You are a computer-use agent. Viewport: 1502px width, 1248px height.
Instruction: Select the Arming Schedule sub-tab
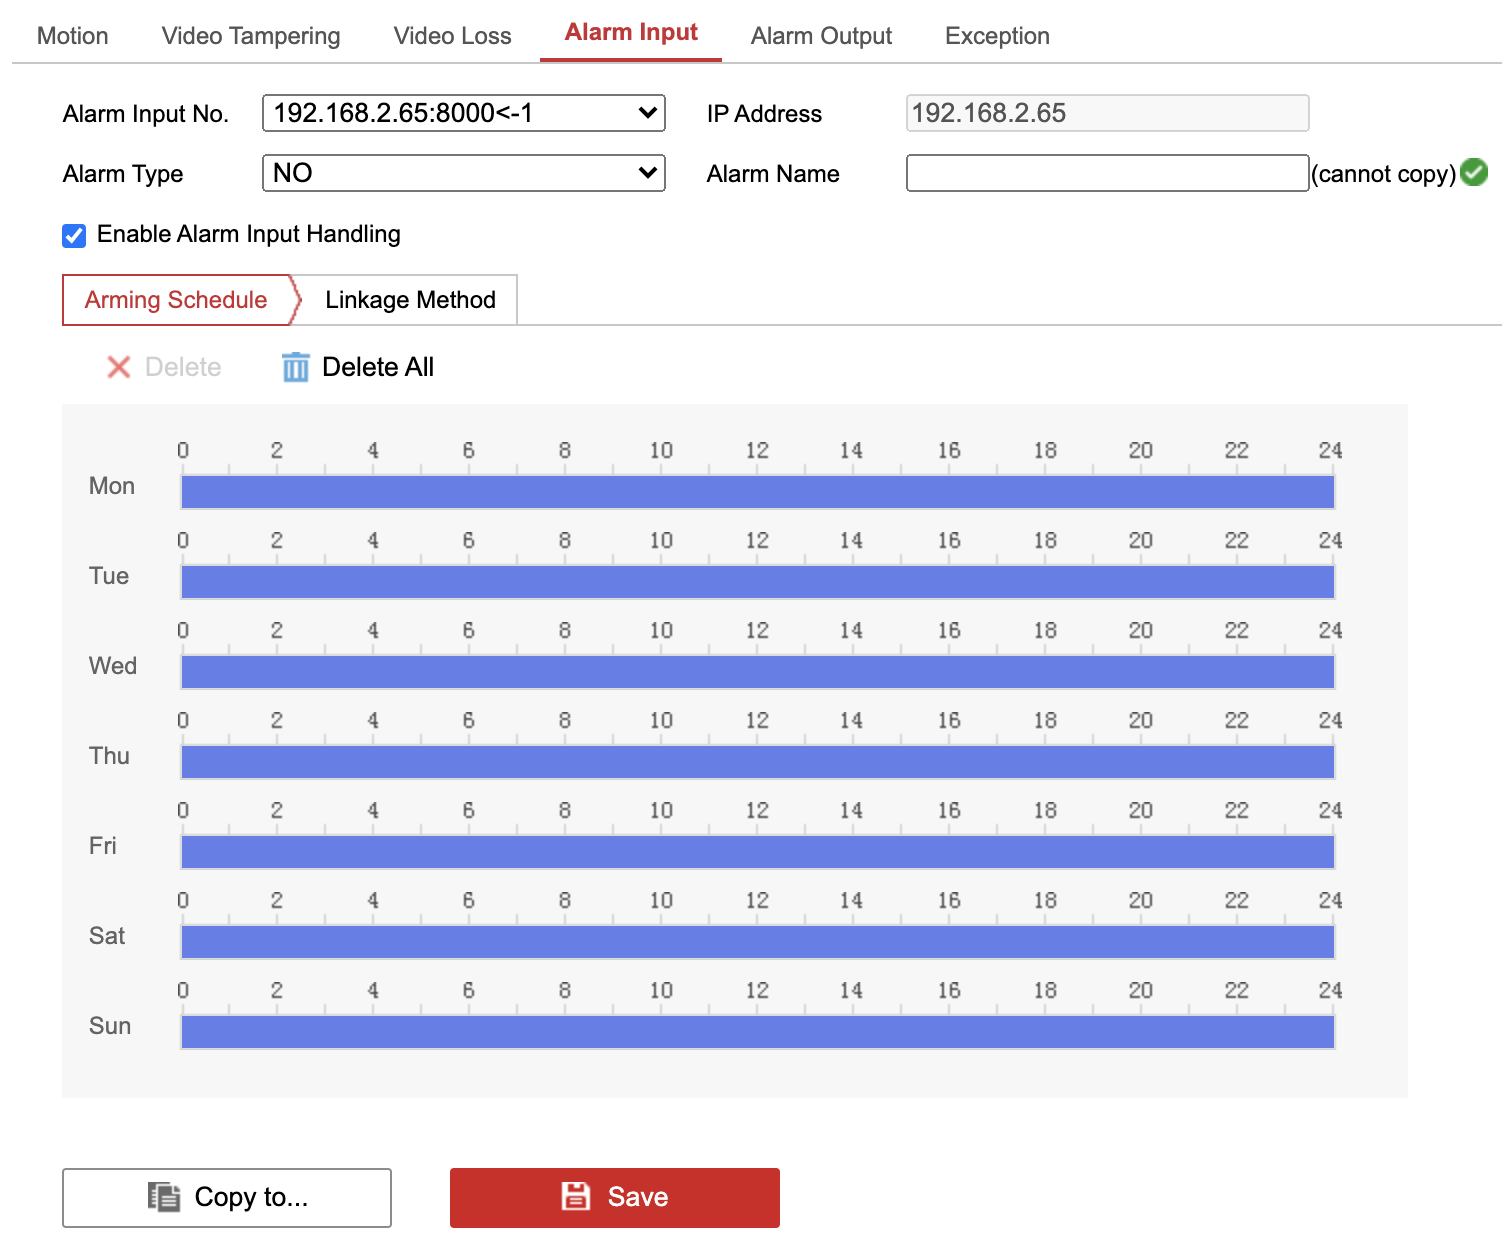coord(176,300)
